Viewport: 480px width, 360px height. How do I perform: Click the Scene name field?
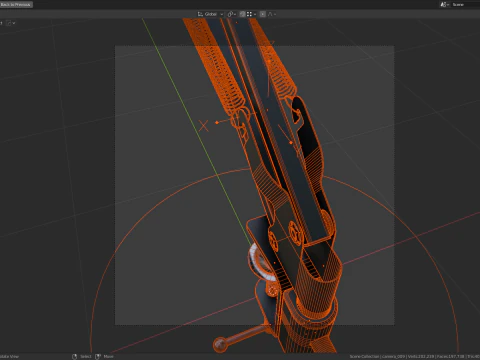coord(465,4)
